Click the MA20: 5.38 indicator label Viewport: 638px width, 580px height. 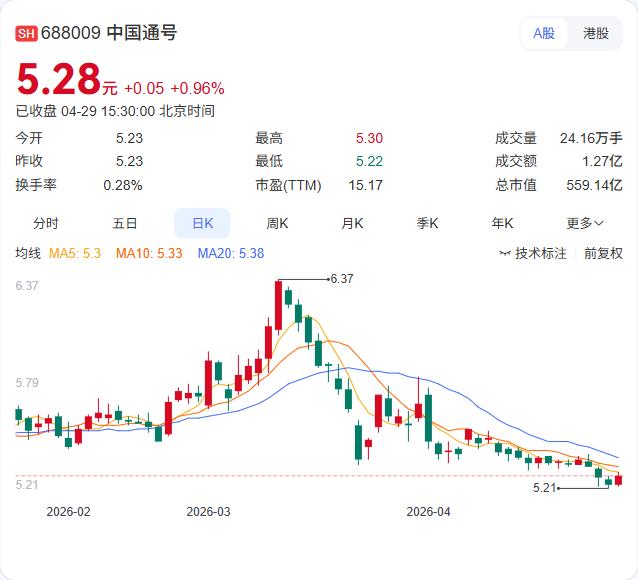coord(231,253)
